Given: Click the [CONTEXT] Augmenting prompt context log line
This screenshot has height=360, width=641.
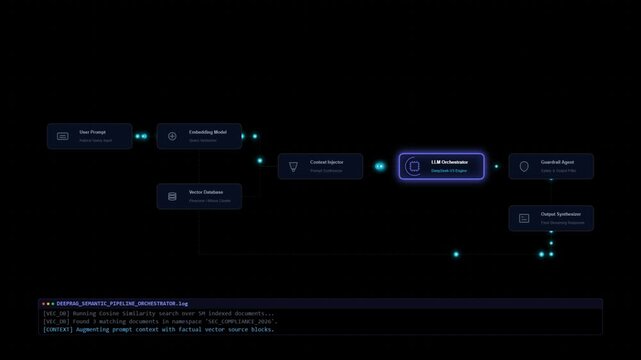Looking at the screenshot, I should [159, 329].
